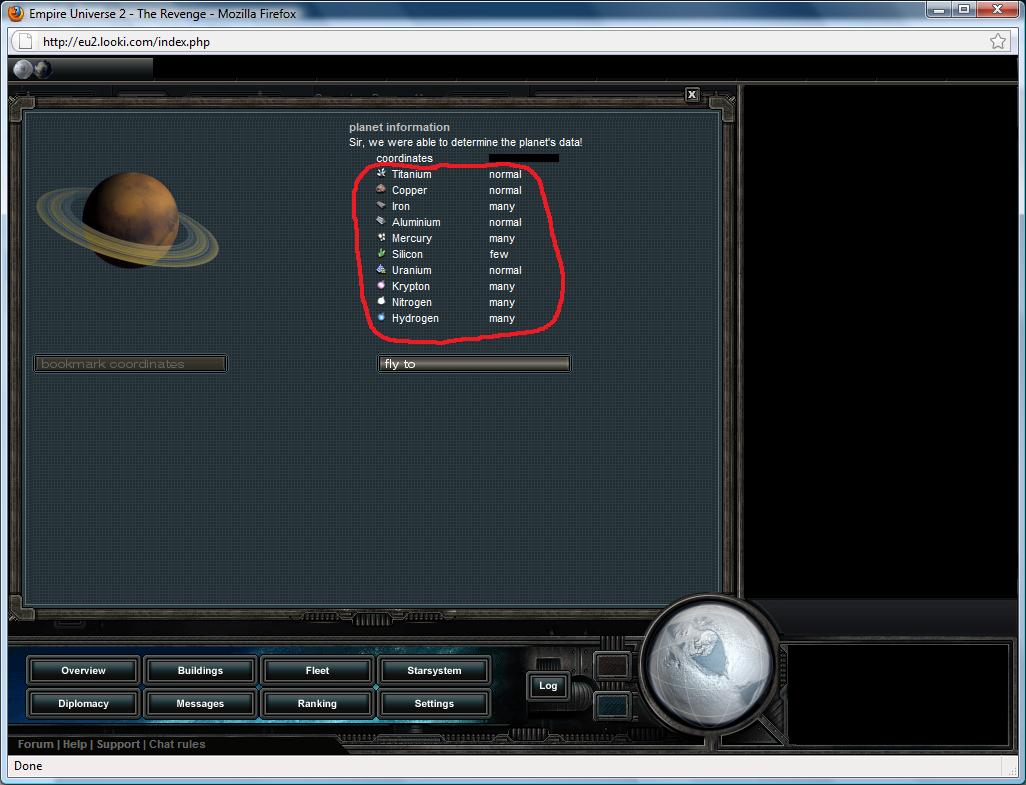1026x785 pixels.
Task: Click the Nitrogen resource icon
Action: coord(381,302)
